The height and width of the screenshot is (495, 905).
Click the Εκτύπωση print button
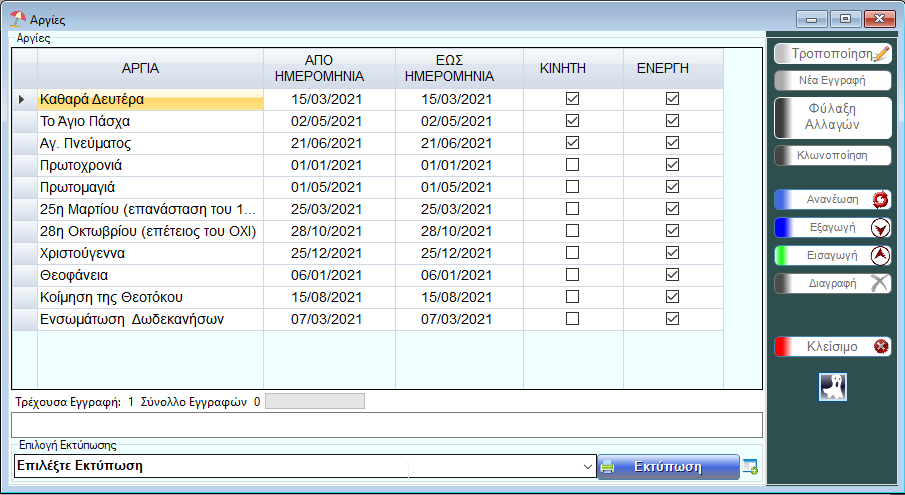[668, 467]
